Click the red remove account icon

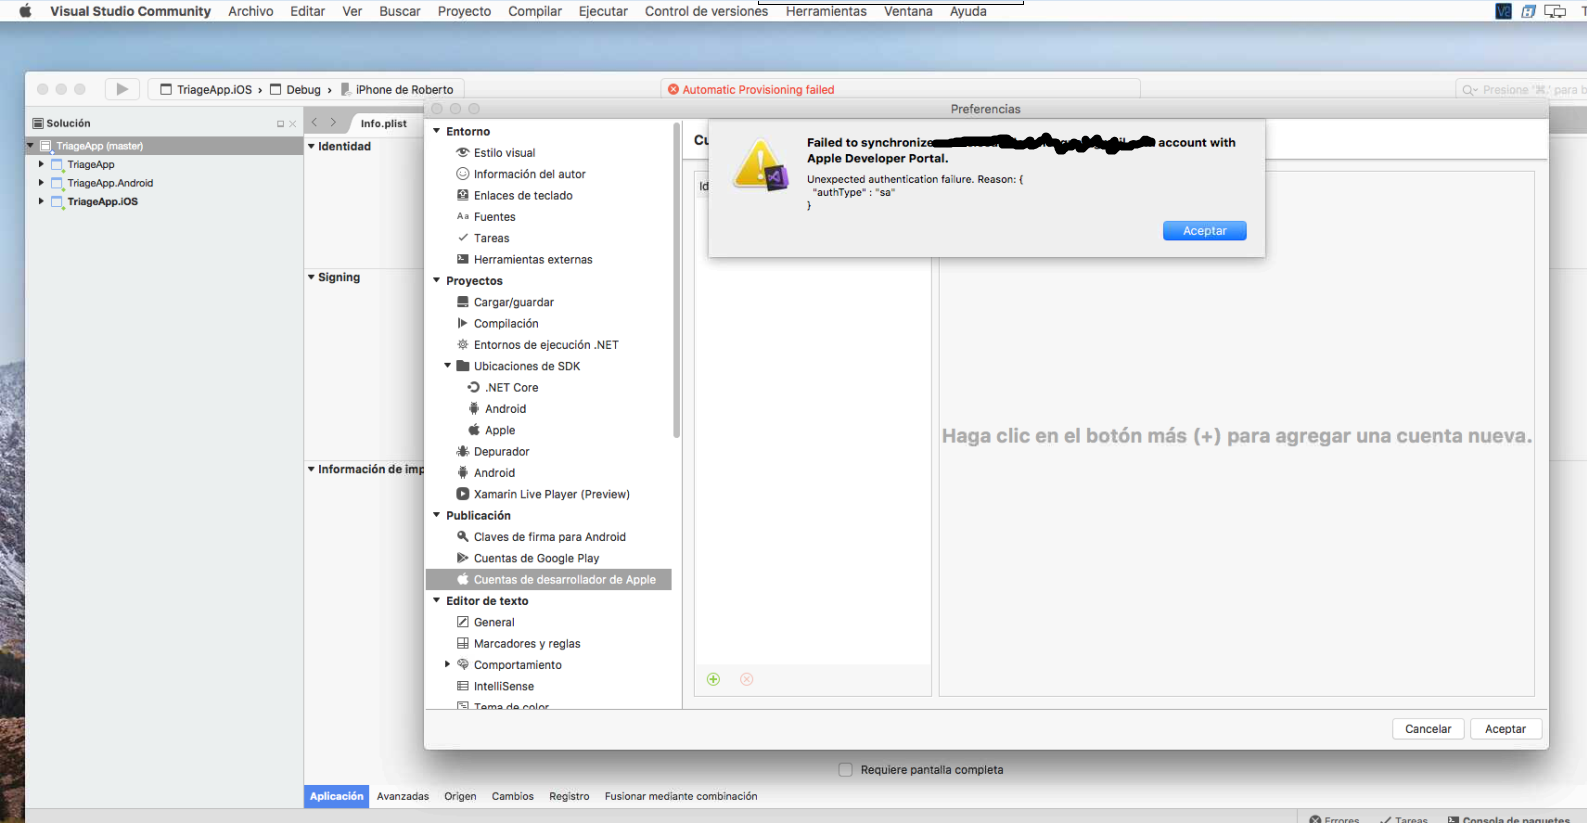(747, 679)
